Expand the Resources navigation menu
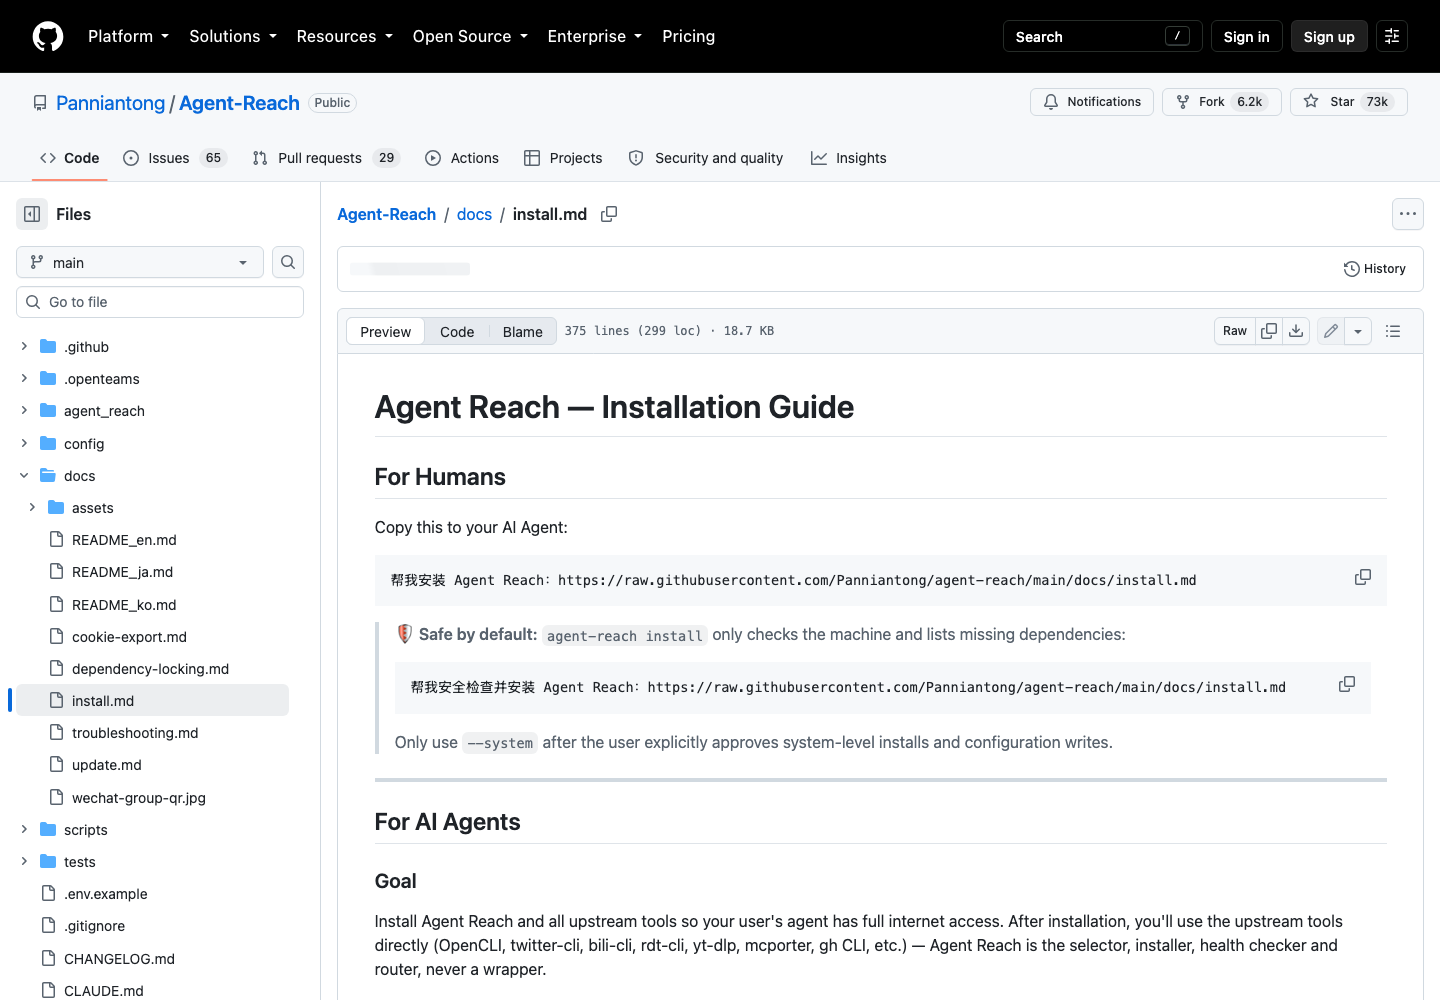 (345, 36)
